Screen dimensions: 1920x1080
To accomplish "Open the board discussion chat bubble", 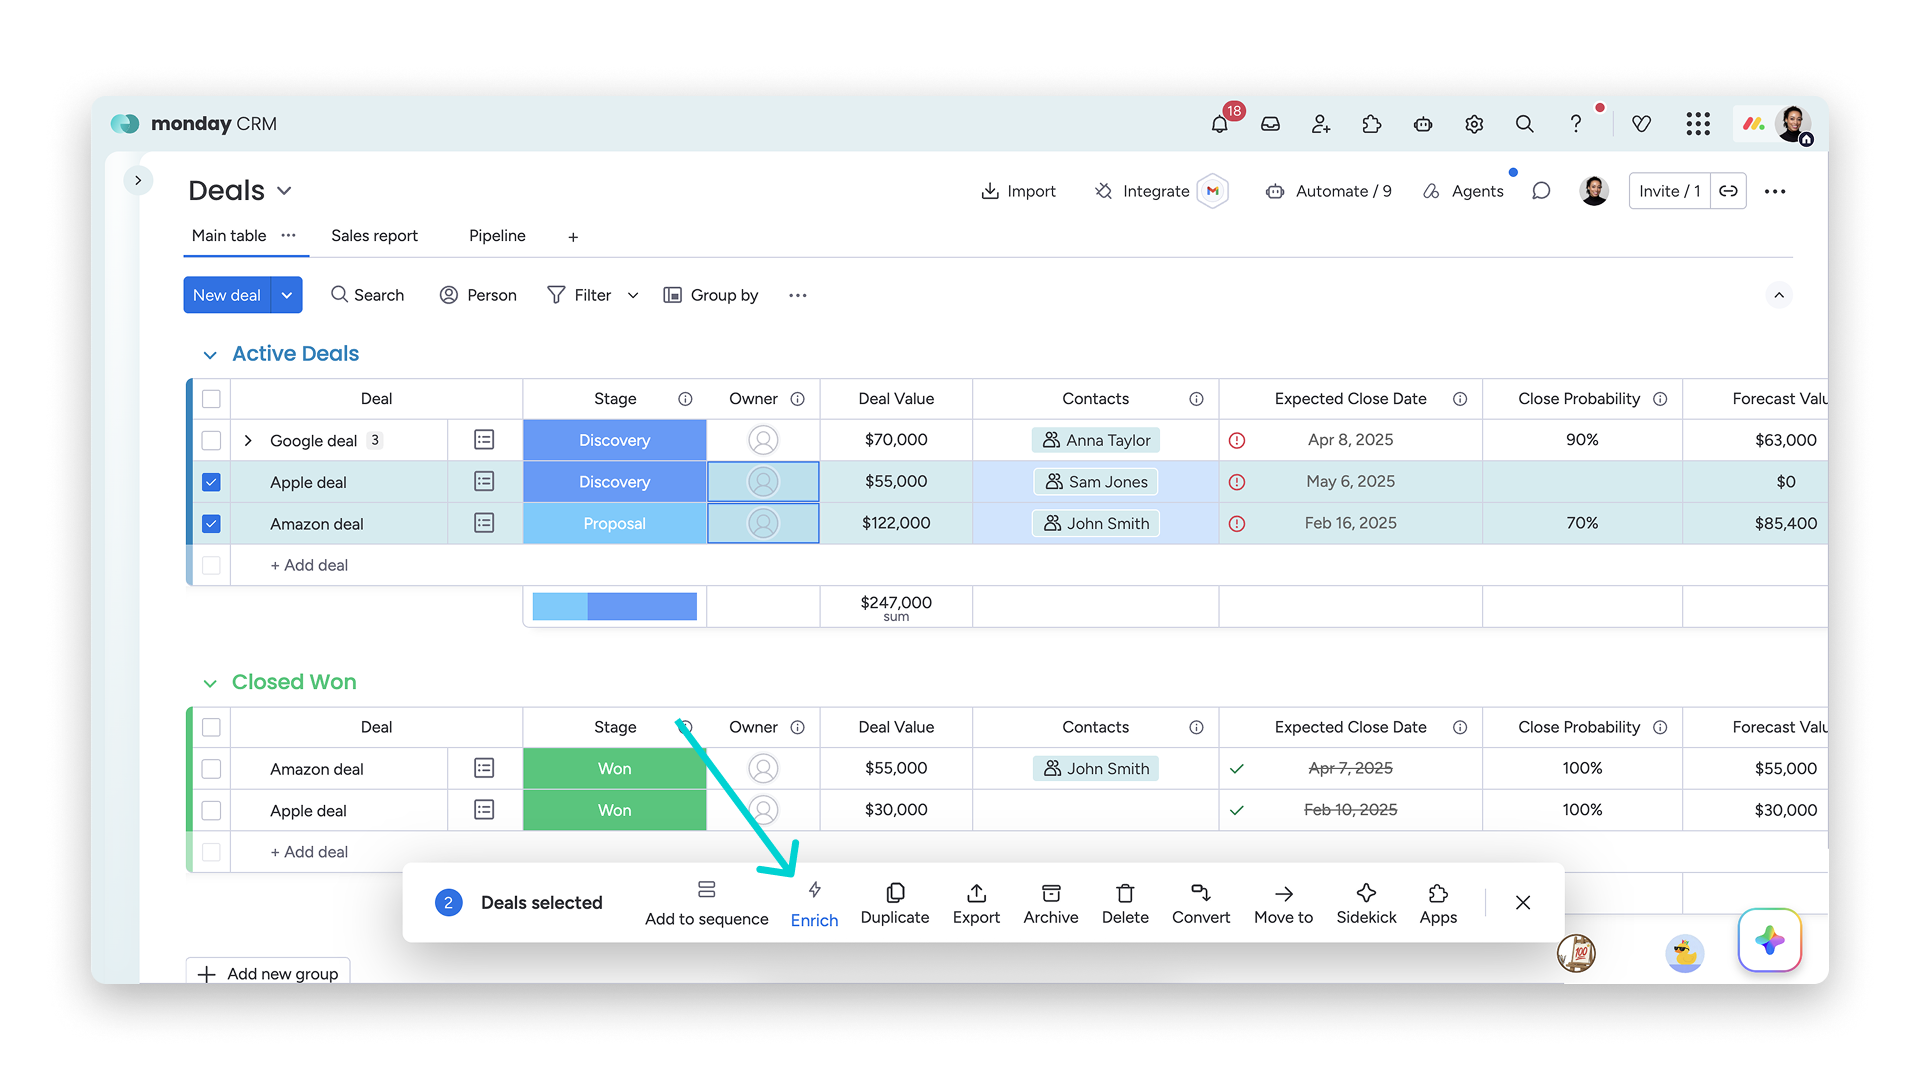I will point(1541,191).
